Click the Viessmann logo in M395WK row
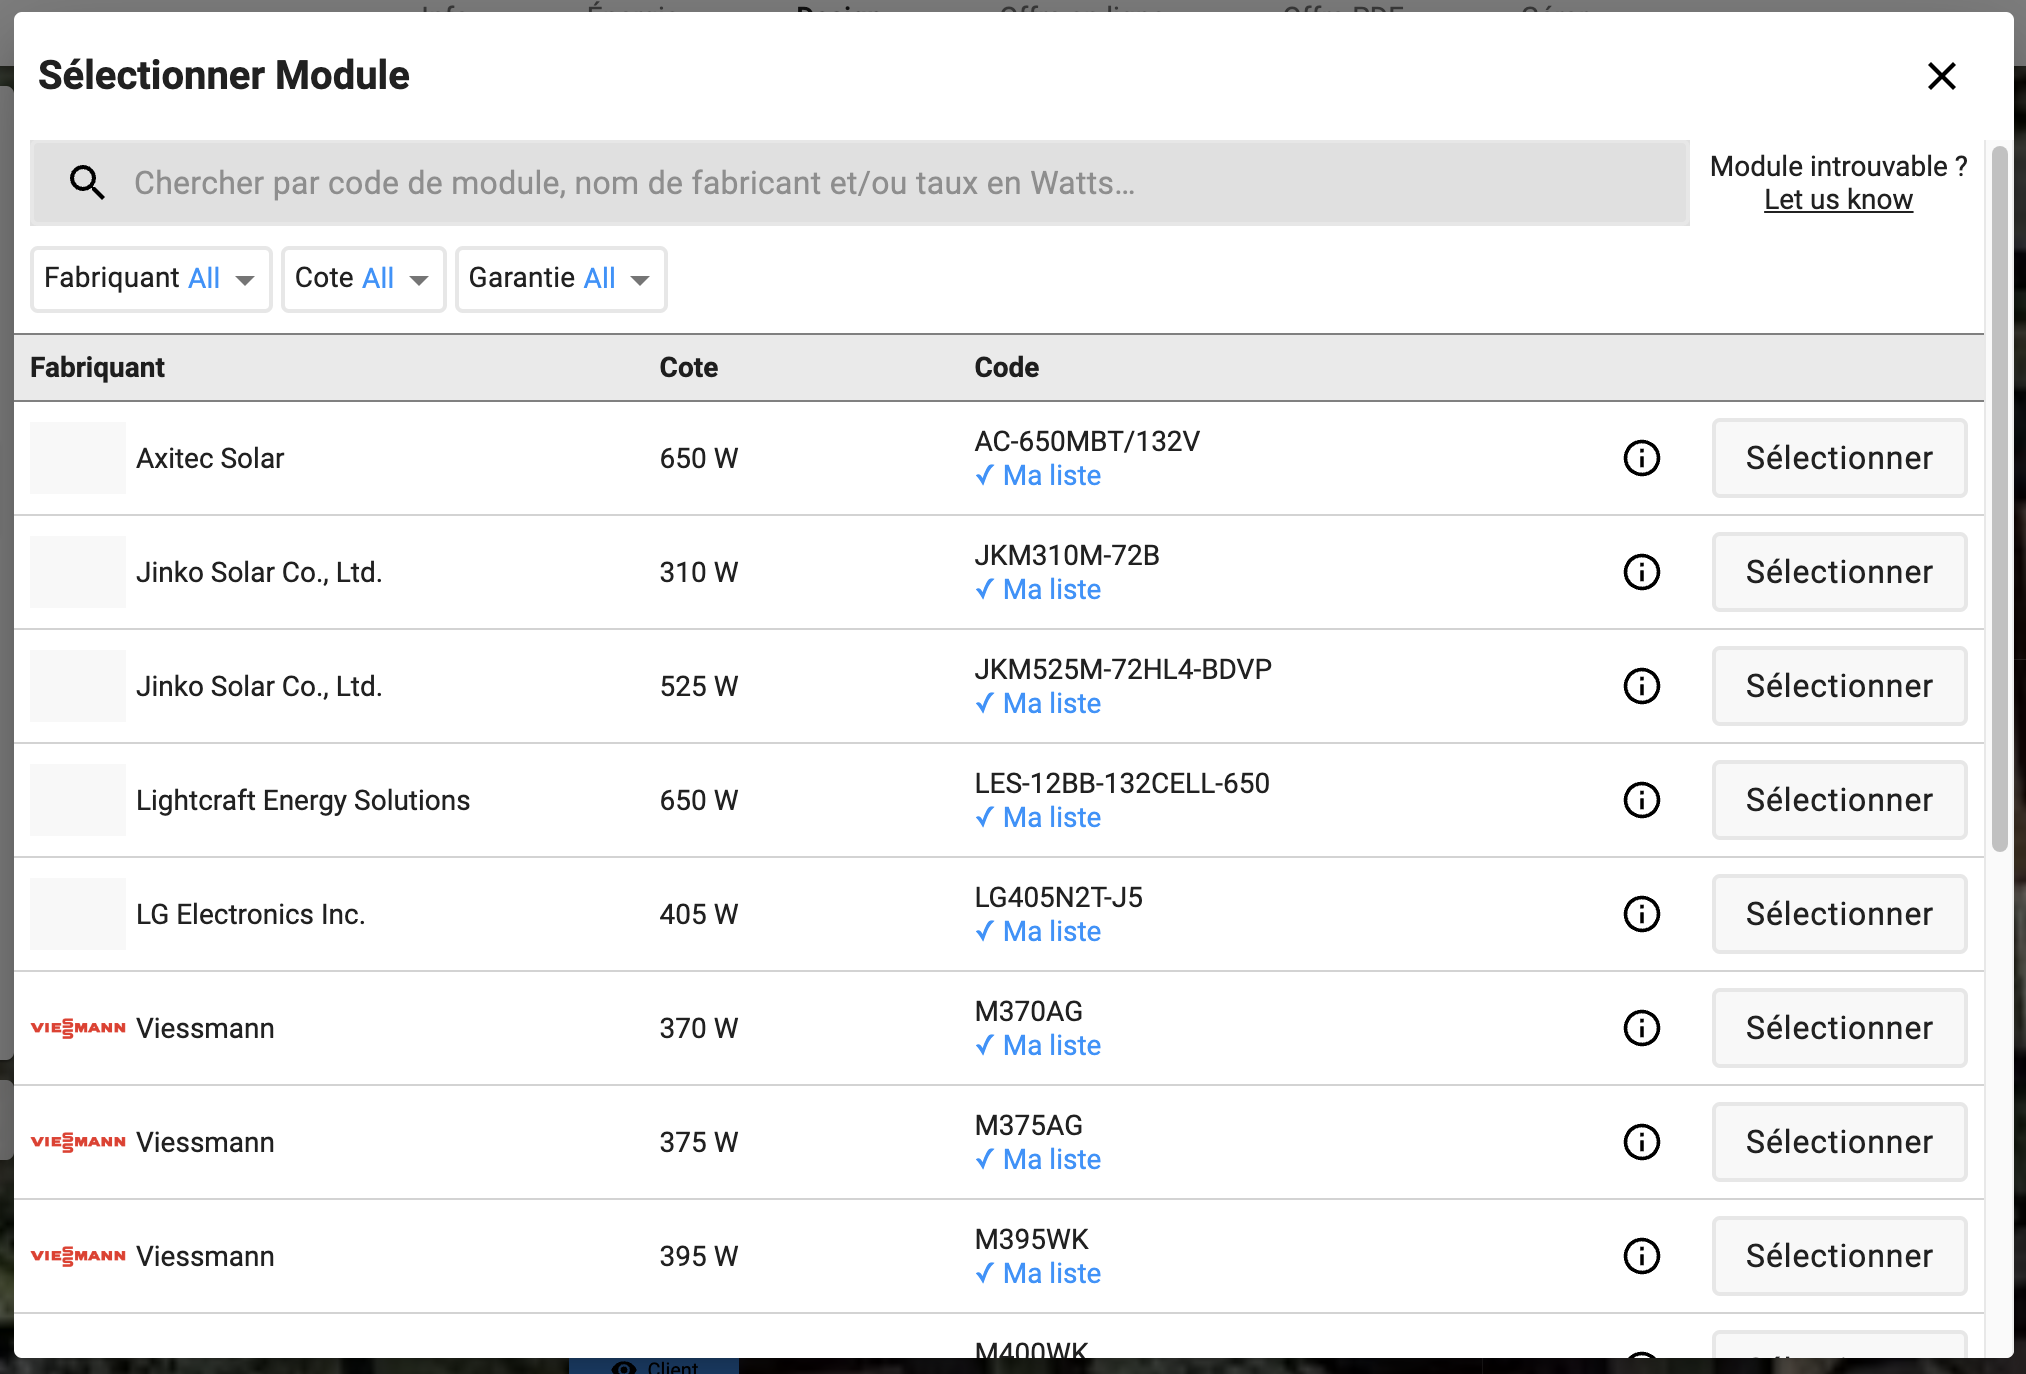2026x1374 pixels. (78, 1256)
